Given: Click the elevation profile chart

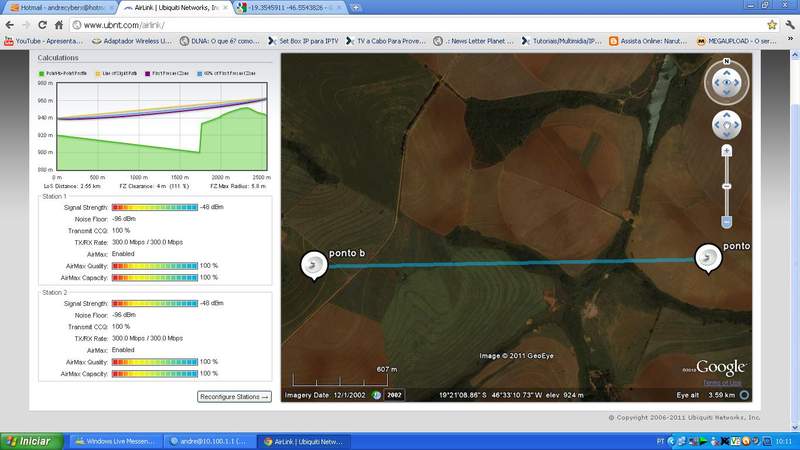Looking at the screenshot, I should 162,126.
